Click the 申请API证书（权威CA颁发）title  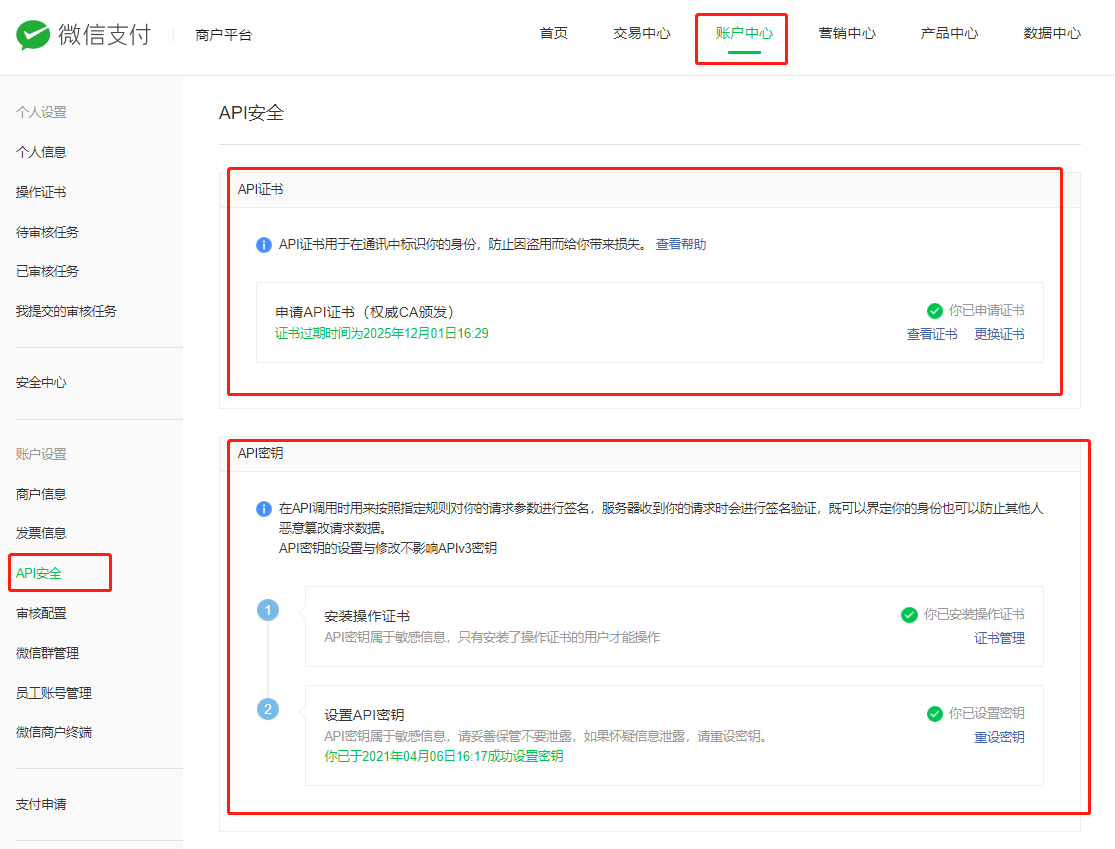coord(365,312)
